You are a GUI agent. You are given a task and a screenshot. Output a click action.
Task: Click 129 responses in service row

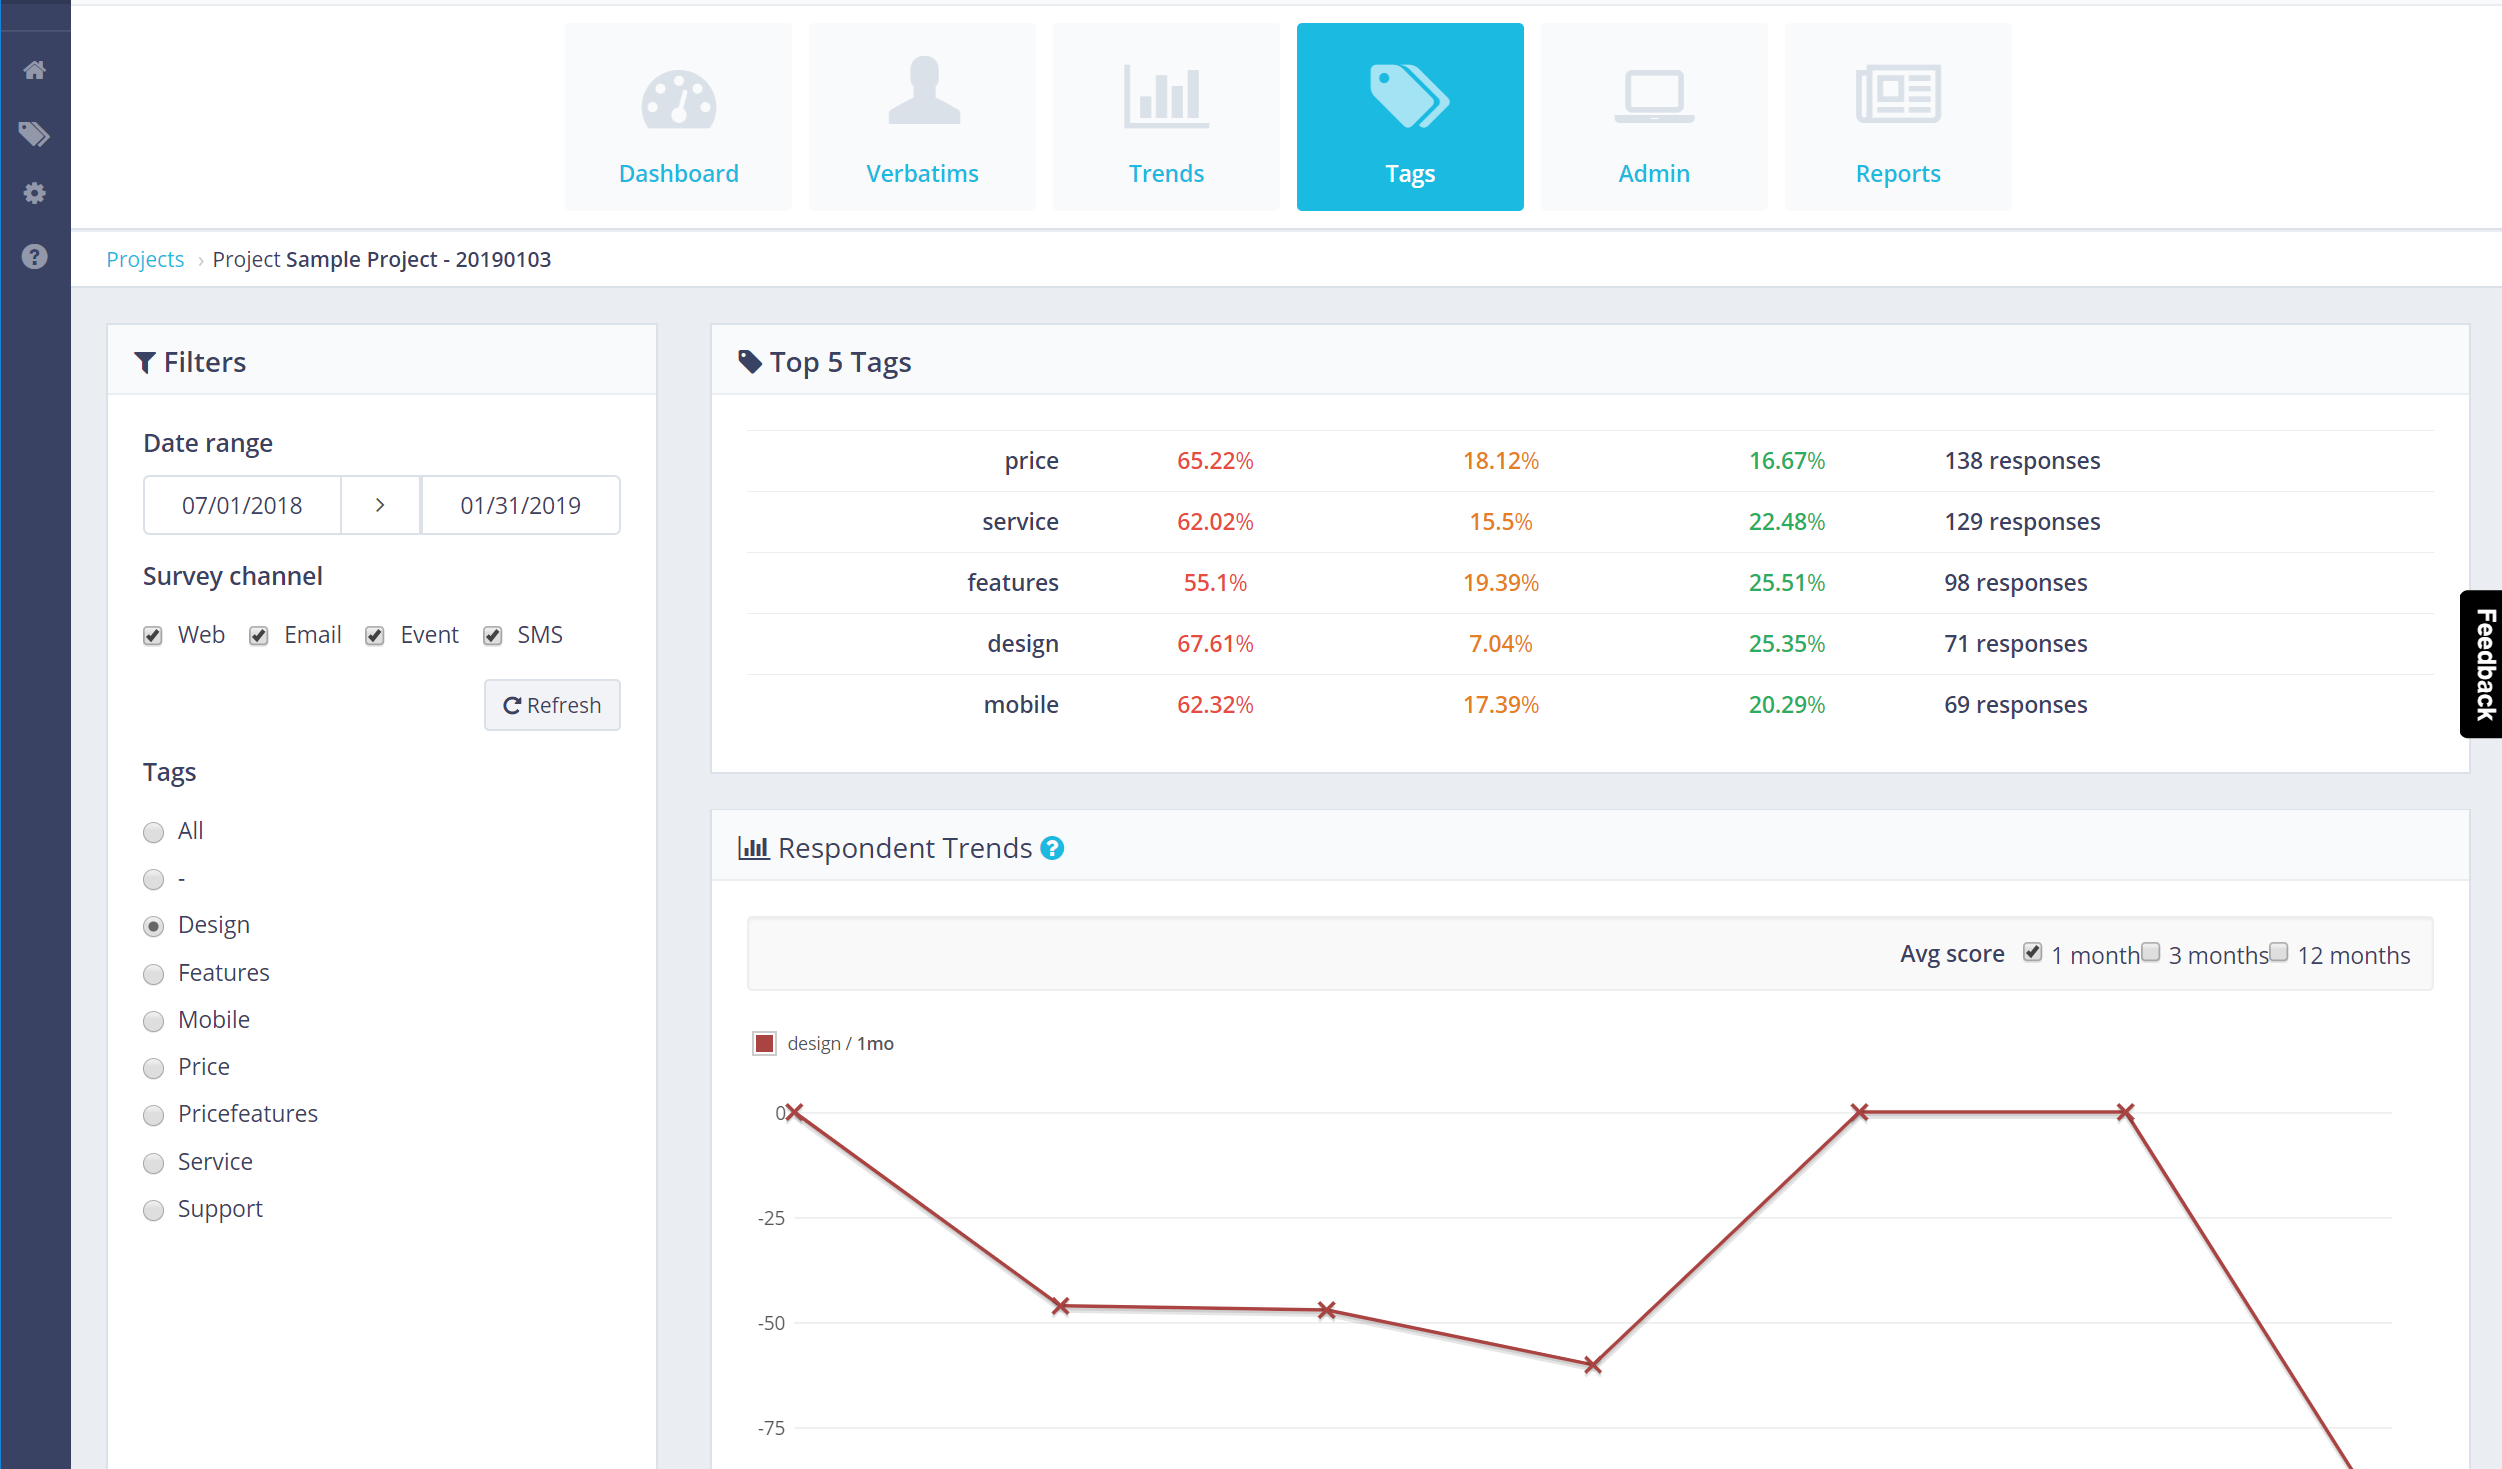[x=2022, y=522]
